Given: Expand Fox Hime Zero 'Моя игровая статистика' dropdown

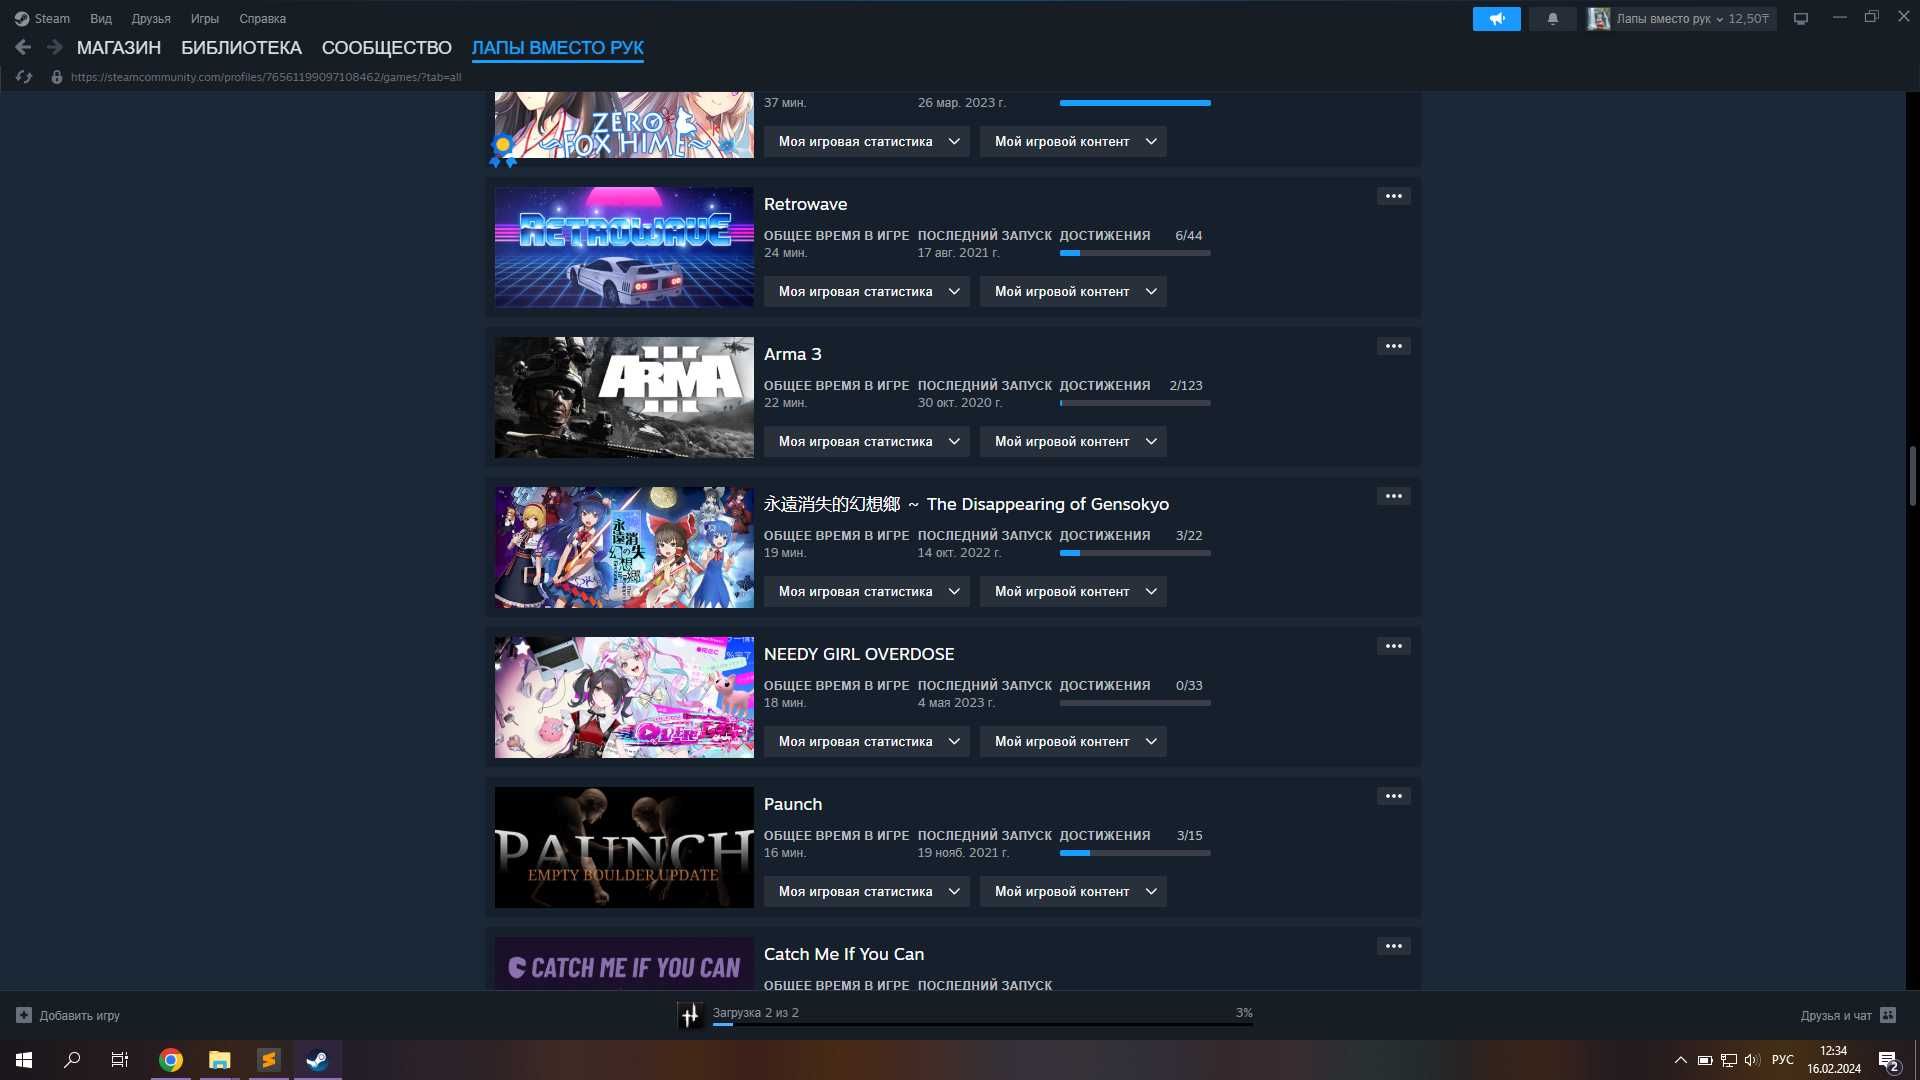Looking at the screenshot, I should pos(867,142).
